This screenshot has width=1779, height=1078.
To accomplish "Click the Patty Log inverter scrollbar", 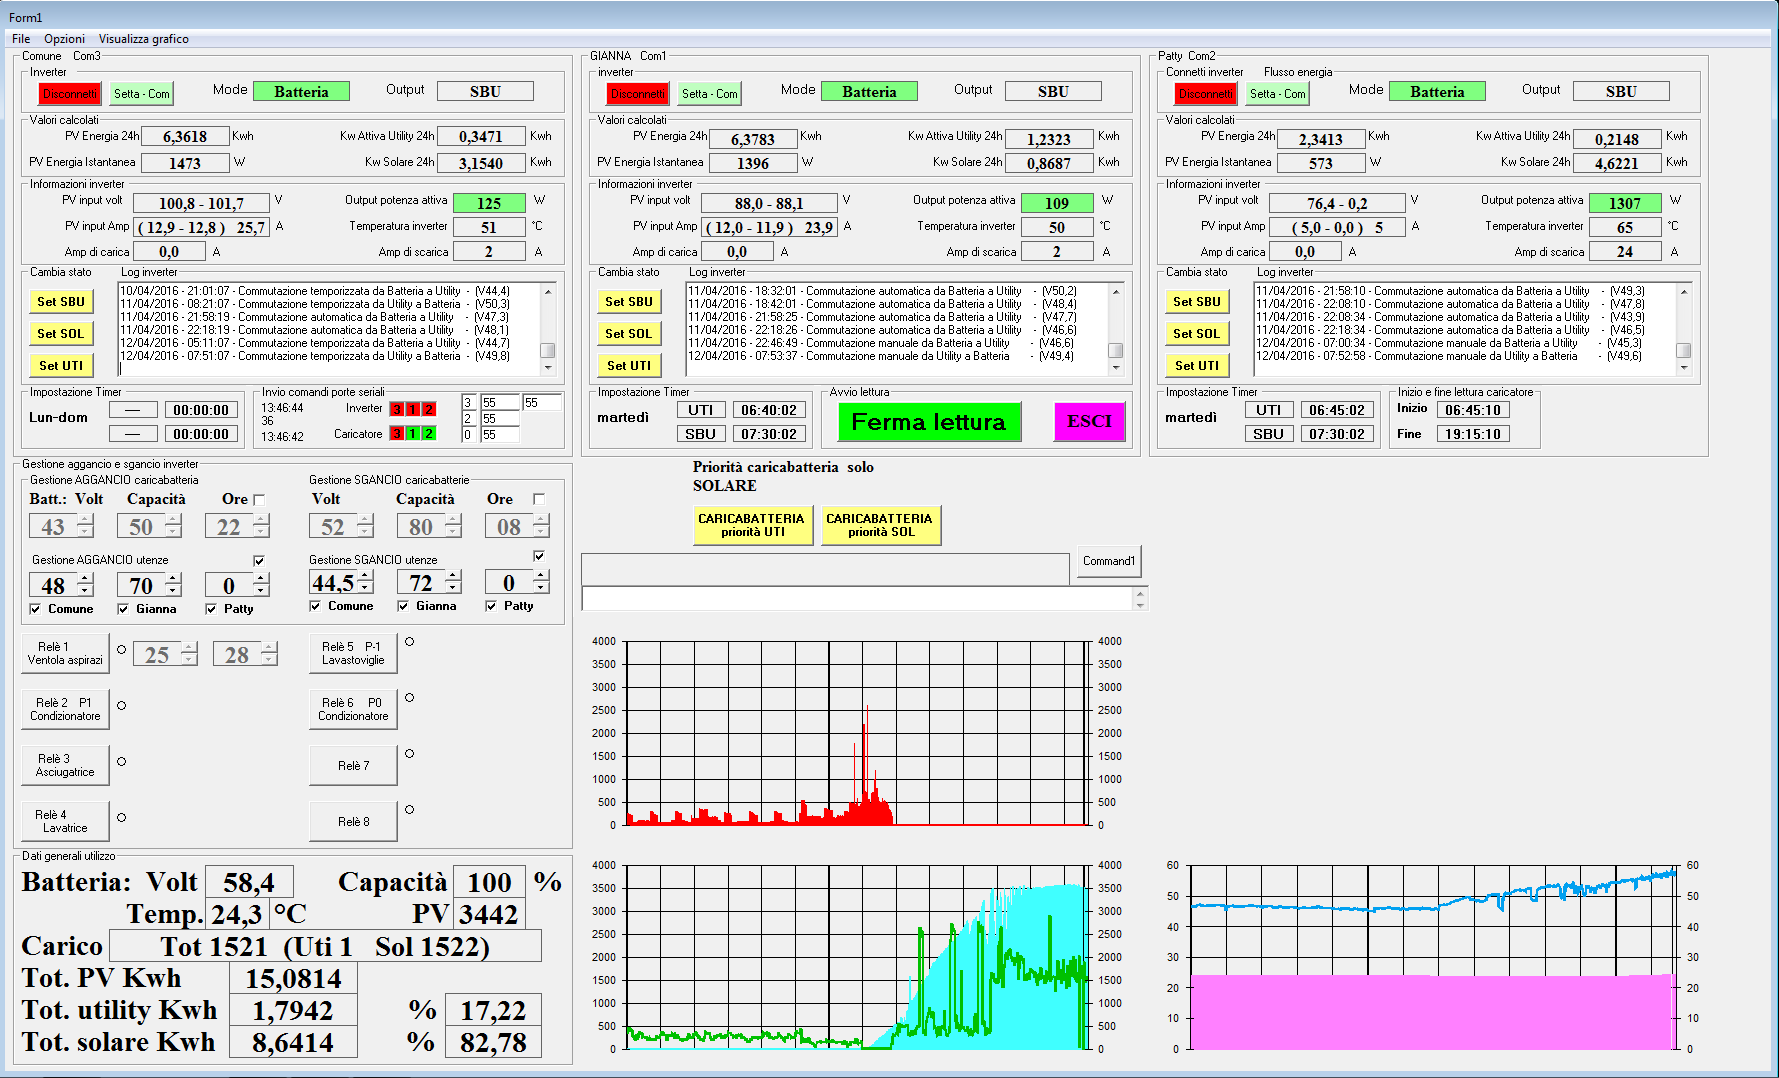I will (x=1684, y=329).
